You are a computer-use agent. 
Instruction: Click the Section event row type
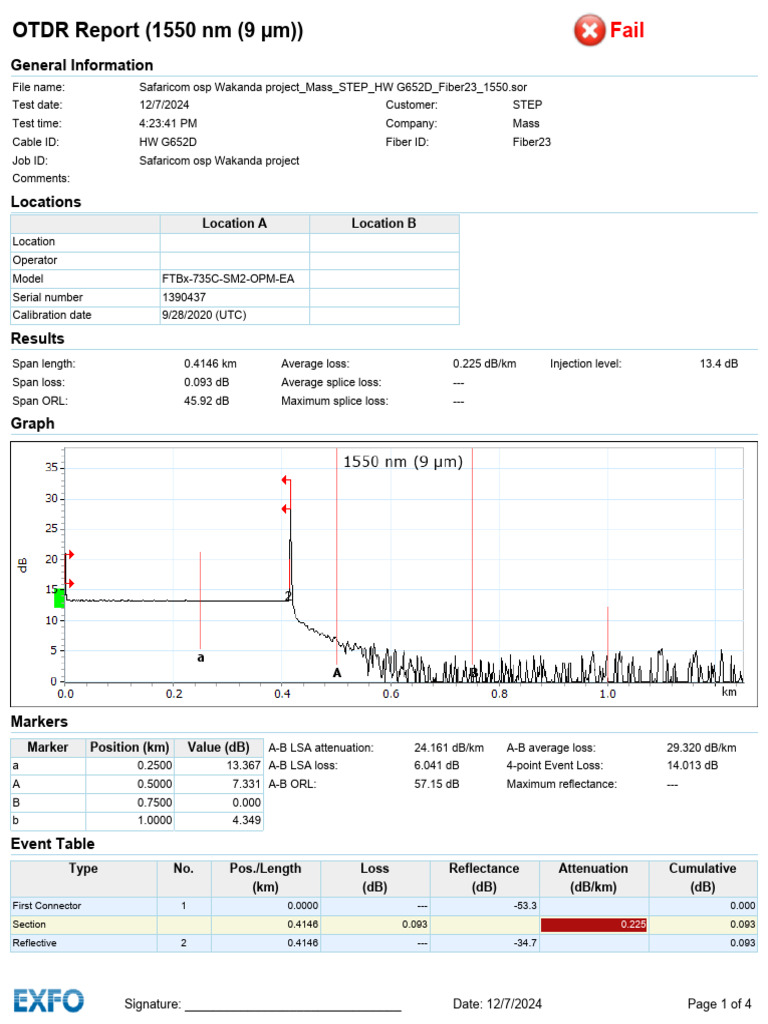pos(29,924)
